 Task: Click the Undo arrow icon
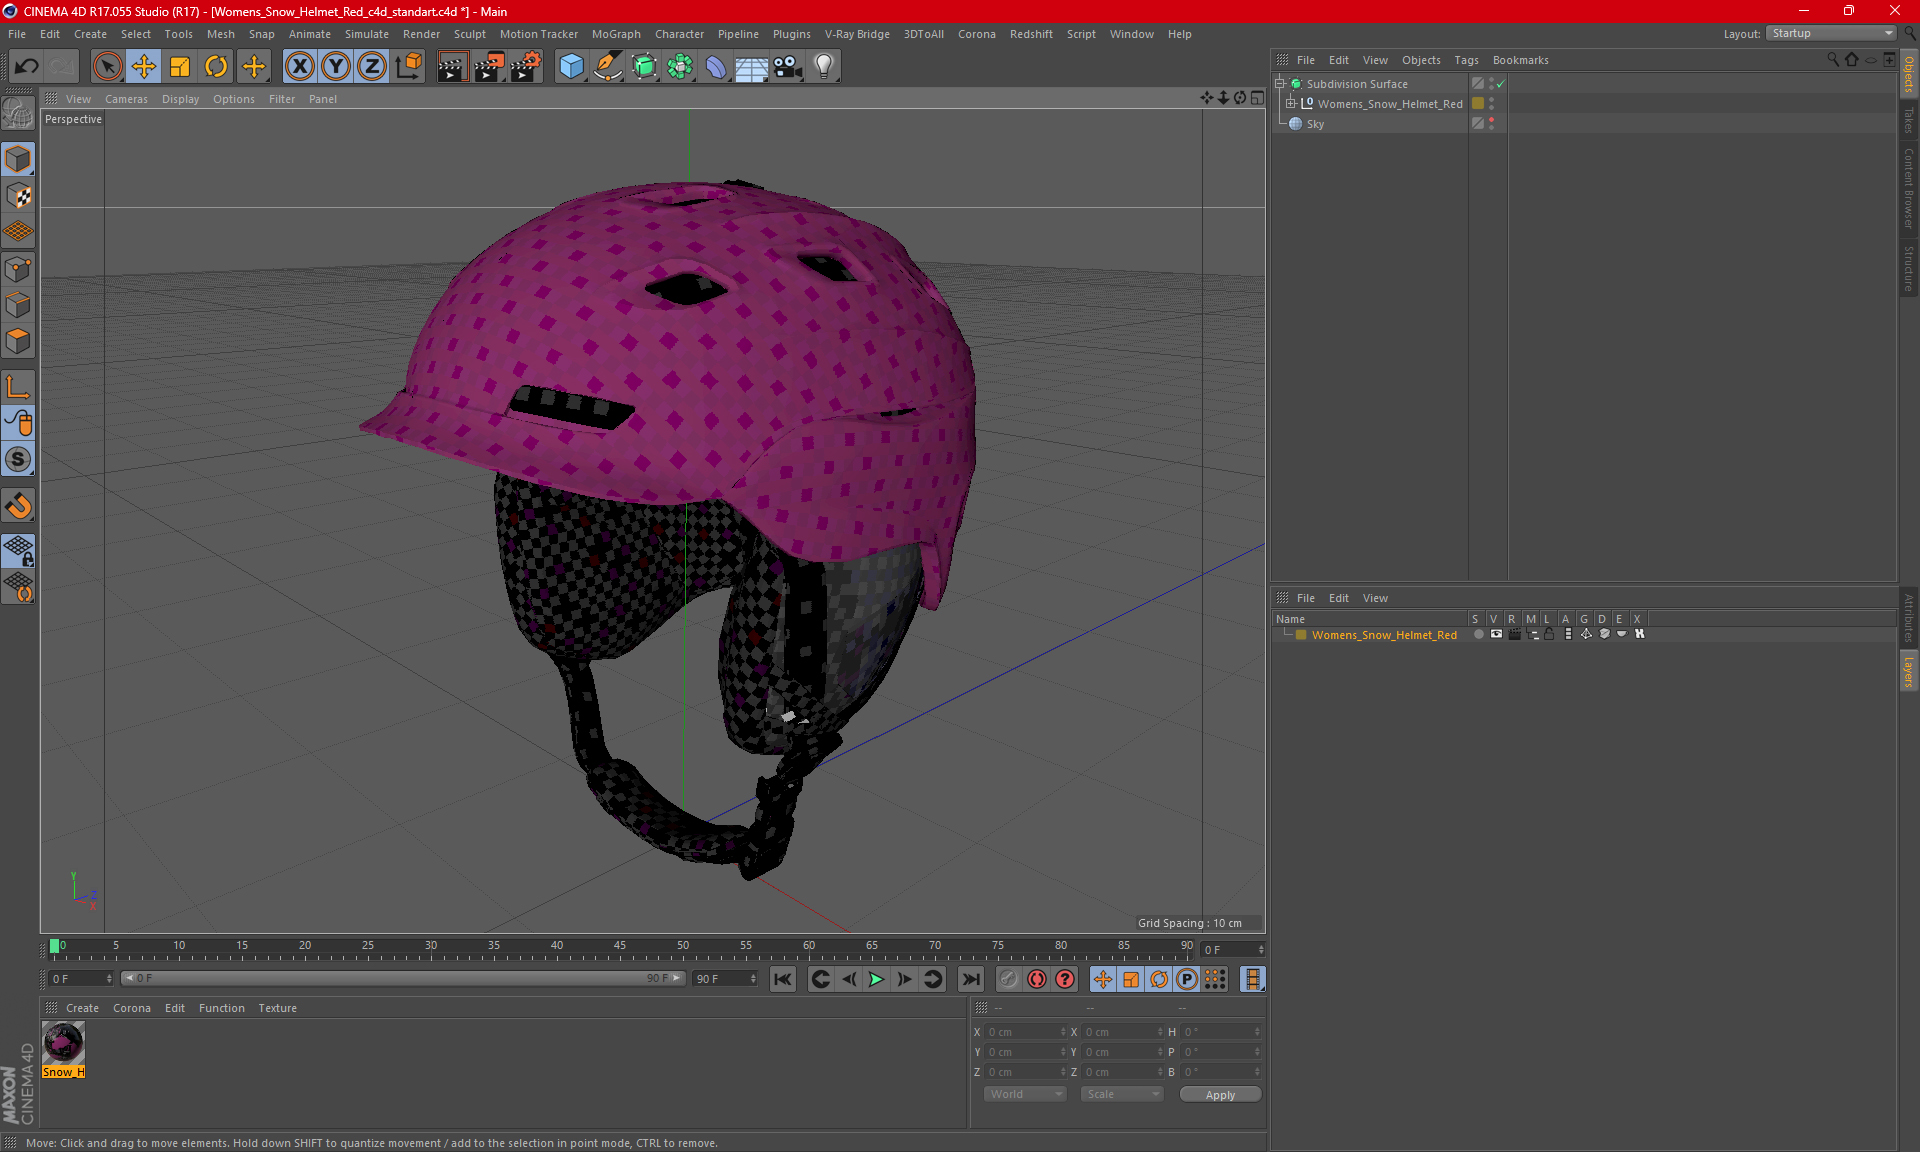(27, 67)
